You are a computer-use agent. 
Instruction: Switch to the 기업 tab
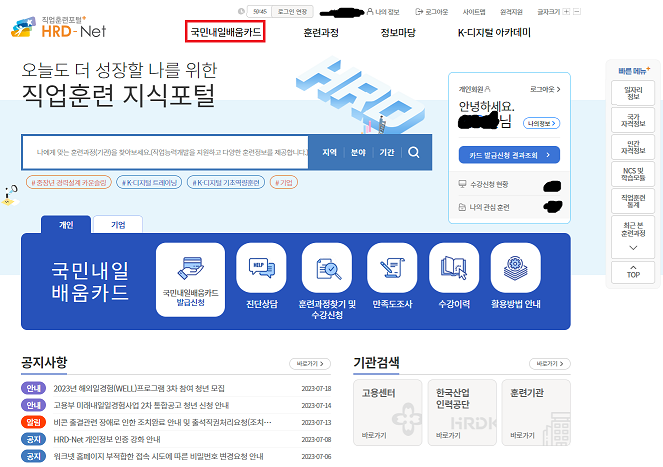[118, 225]
